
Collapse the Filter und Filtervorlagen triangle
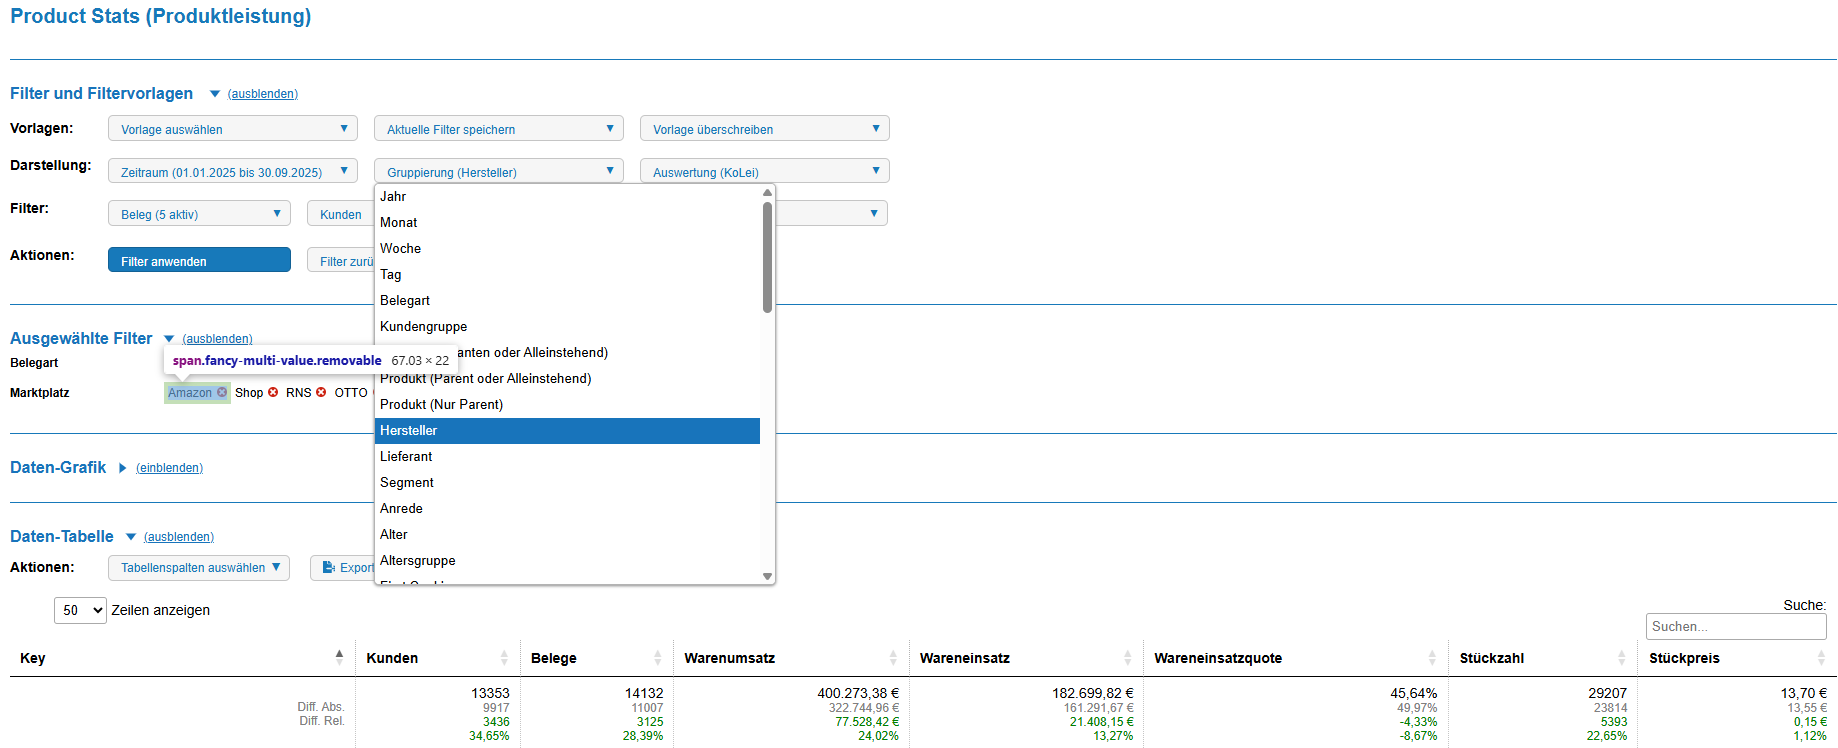pyautogui.click(x=214, y=94)
